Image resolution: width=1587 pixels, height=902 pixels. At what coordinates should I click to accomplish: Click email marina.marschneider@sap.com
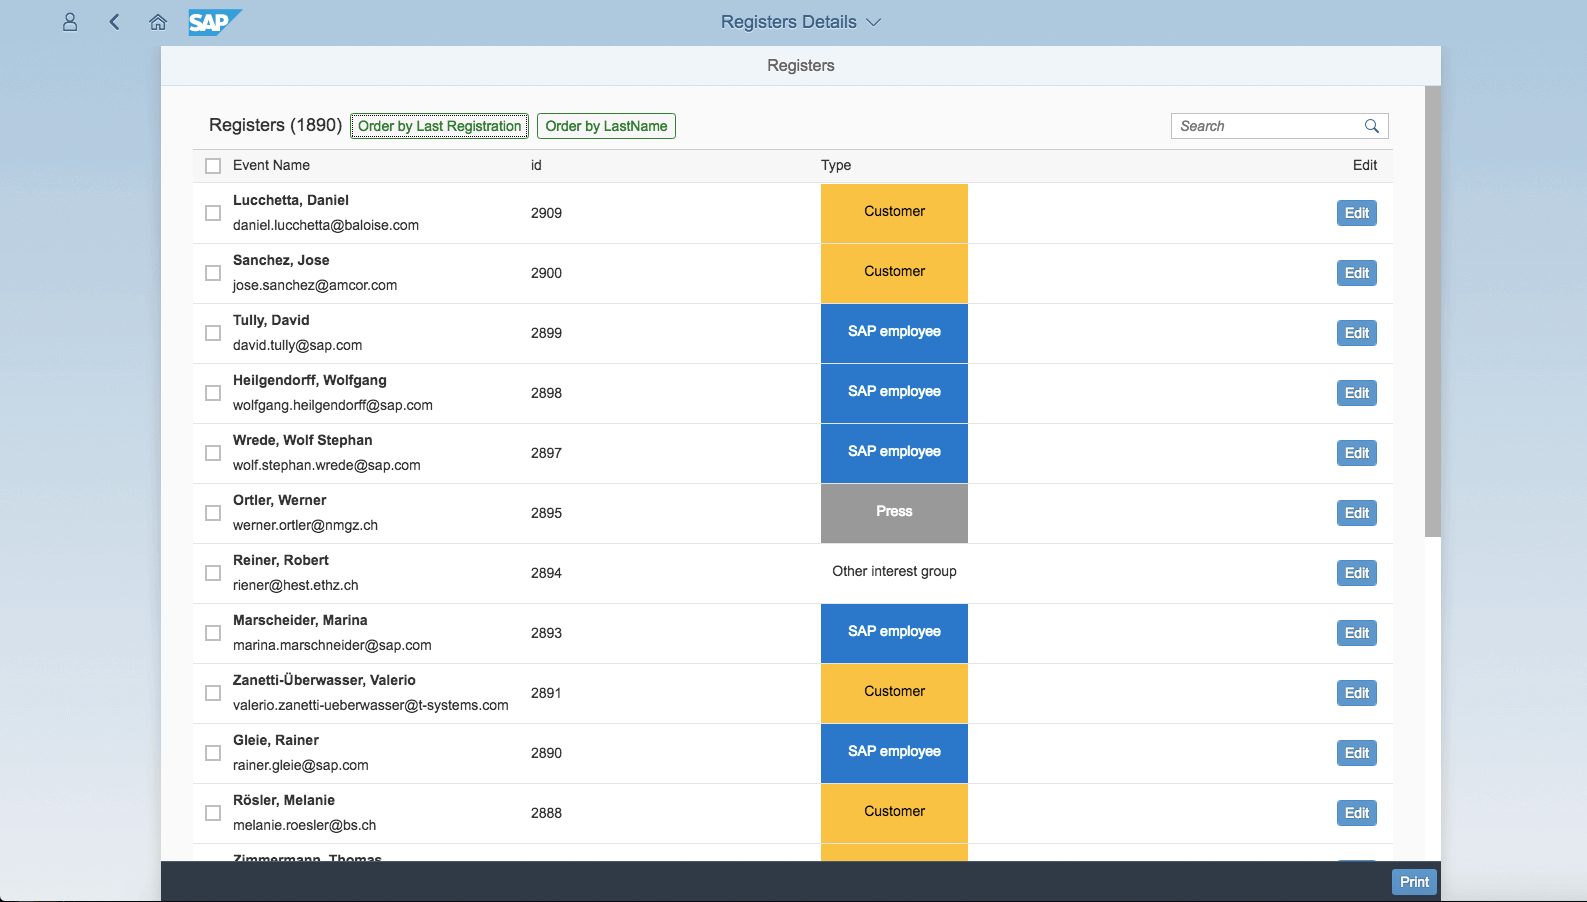[332, 645]
